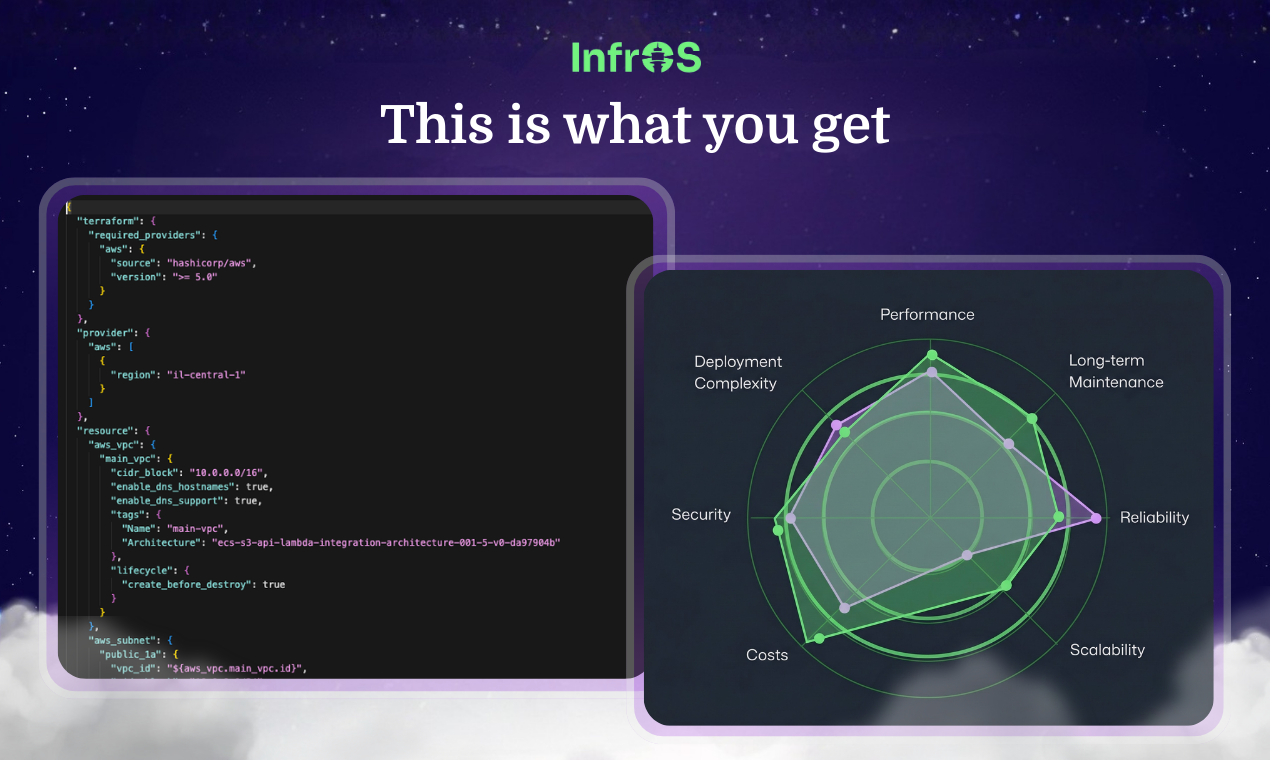Image resolution: width=1270 pixels, height=760 pixels.
Task: Click the green Security data point
Action: click(776, 530)
